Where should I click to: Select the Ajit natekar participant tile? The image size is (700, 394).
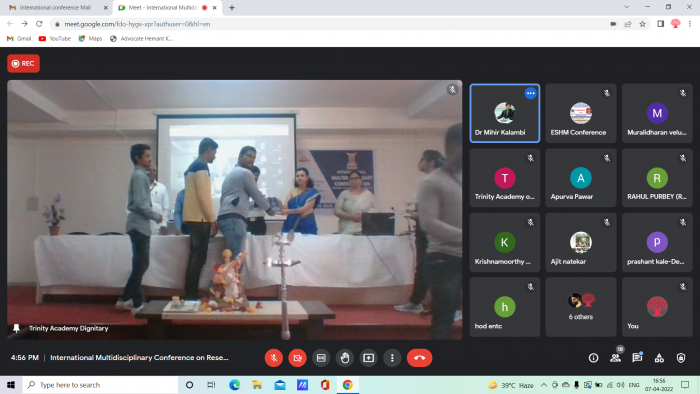click(581, 242)
